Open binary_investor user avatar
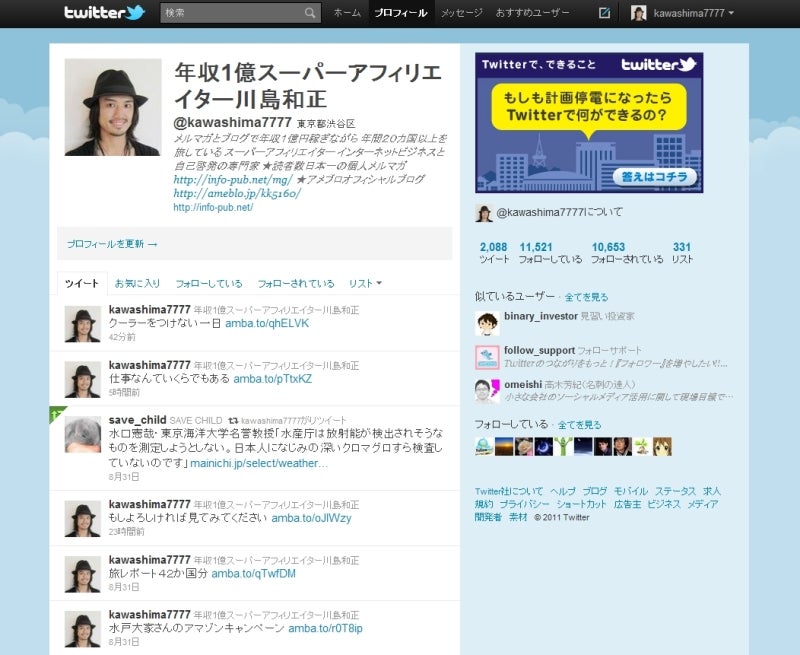Viewport: 800px width, 655px height. coord(487,323)
